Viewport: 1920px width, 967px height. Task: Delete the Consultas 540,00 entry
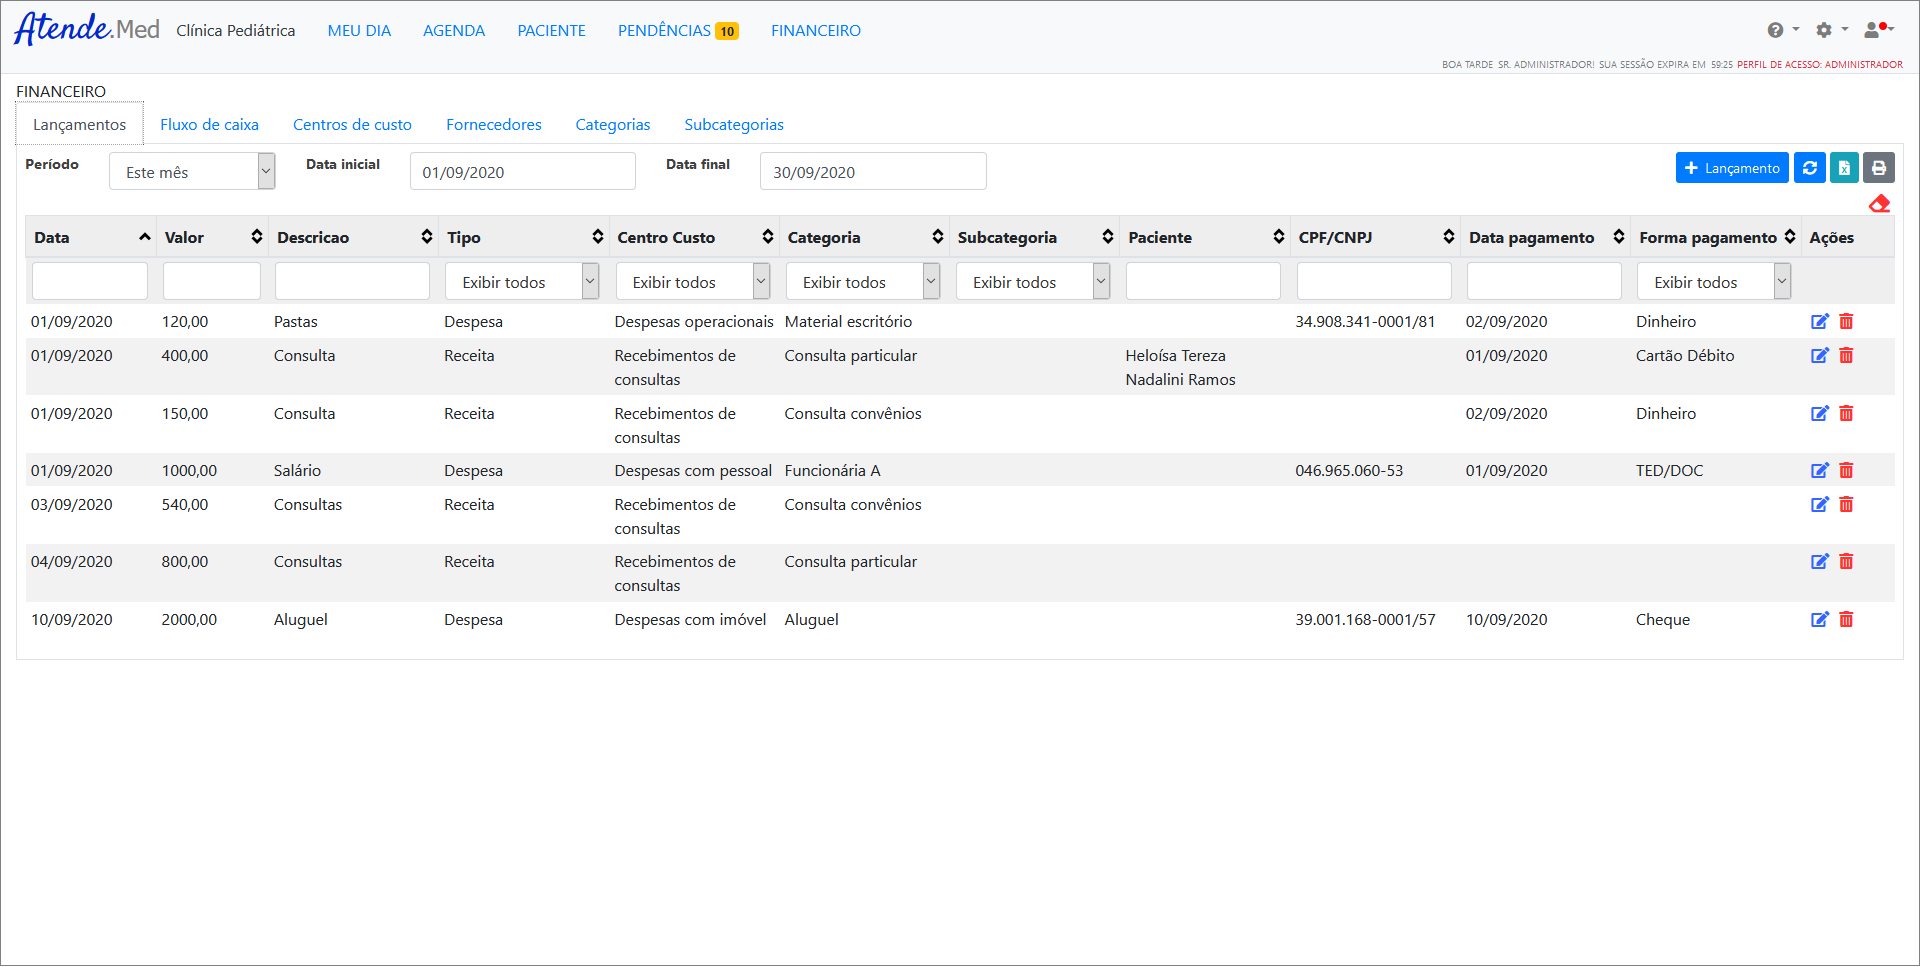pyautogui.click(x=1847, y=505)
